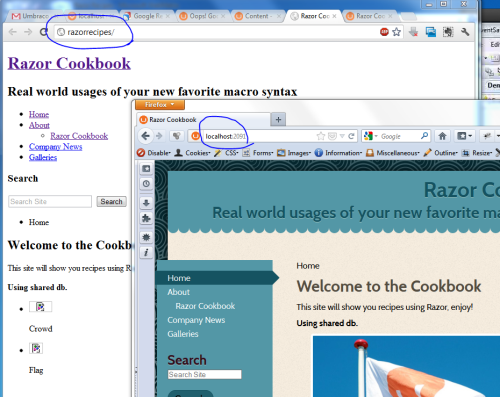Click the Search button beside Search Site
Screen dimensions: 500x397
(111, 202)
